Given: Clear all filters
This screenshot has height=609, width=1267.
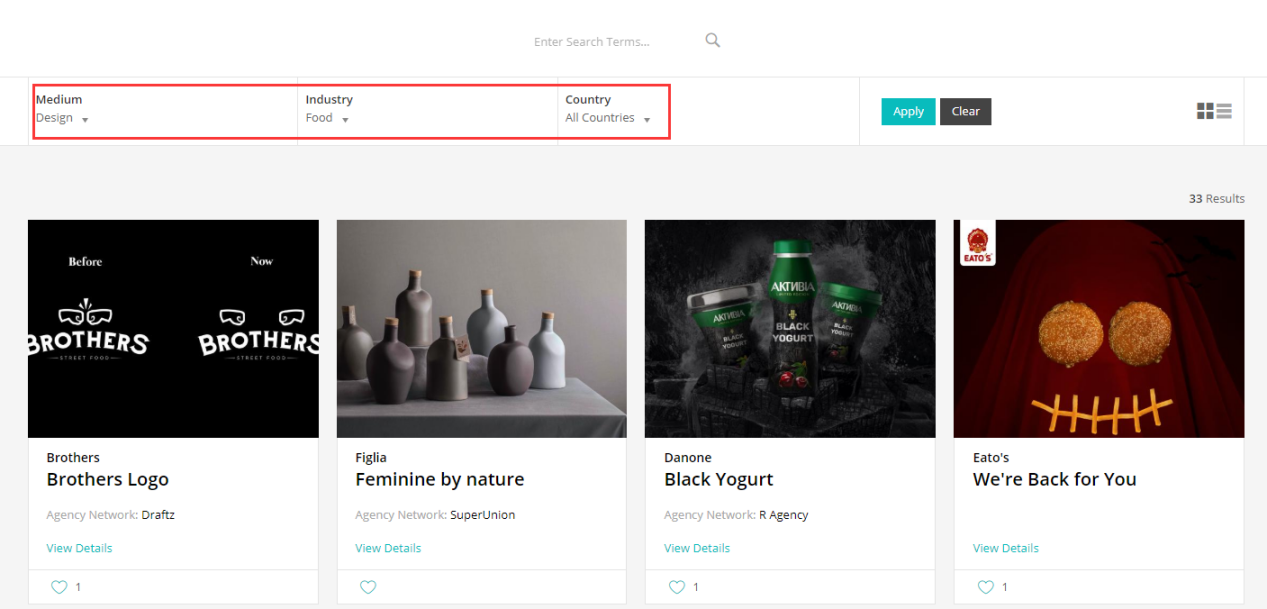Looking at the screenshot, I should click(x=965, y=111).
